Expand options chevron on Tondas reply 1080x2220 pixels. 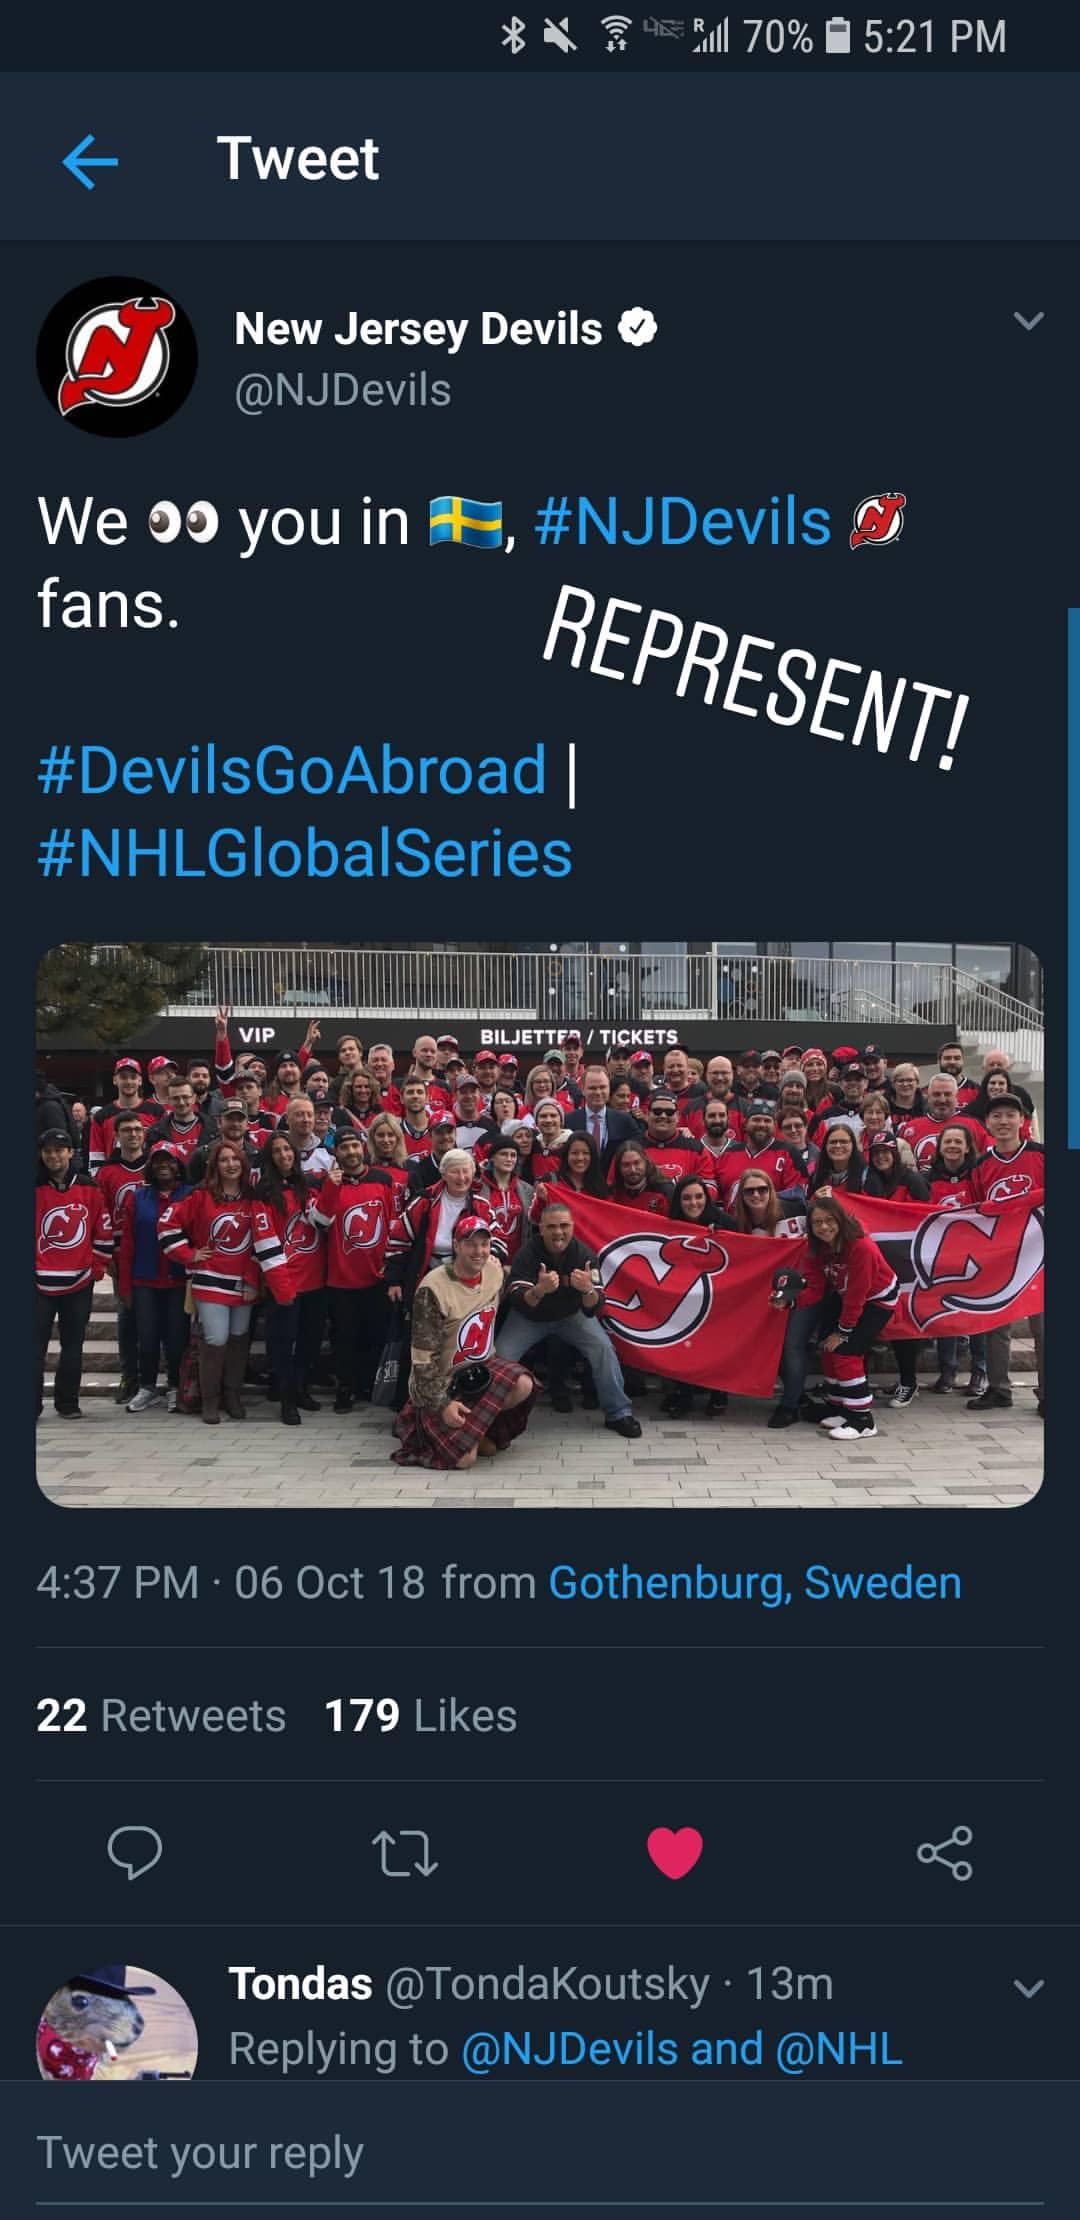[1029, 1987]
